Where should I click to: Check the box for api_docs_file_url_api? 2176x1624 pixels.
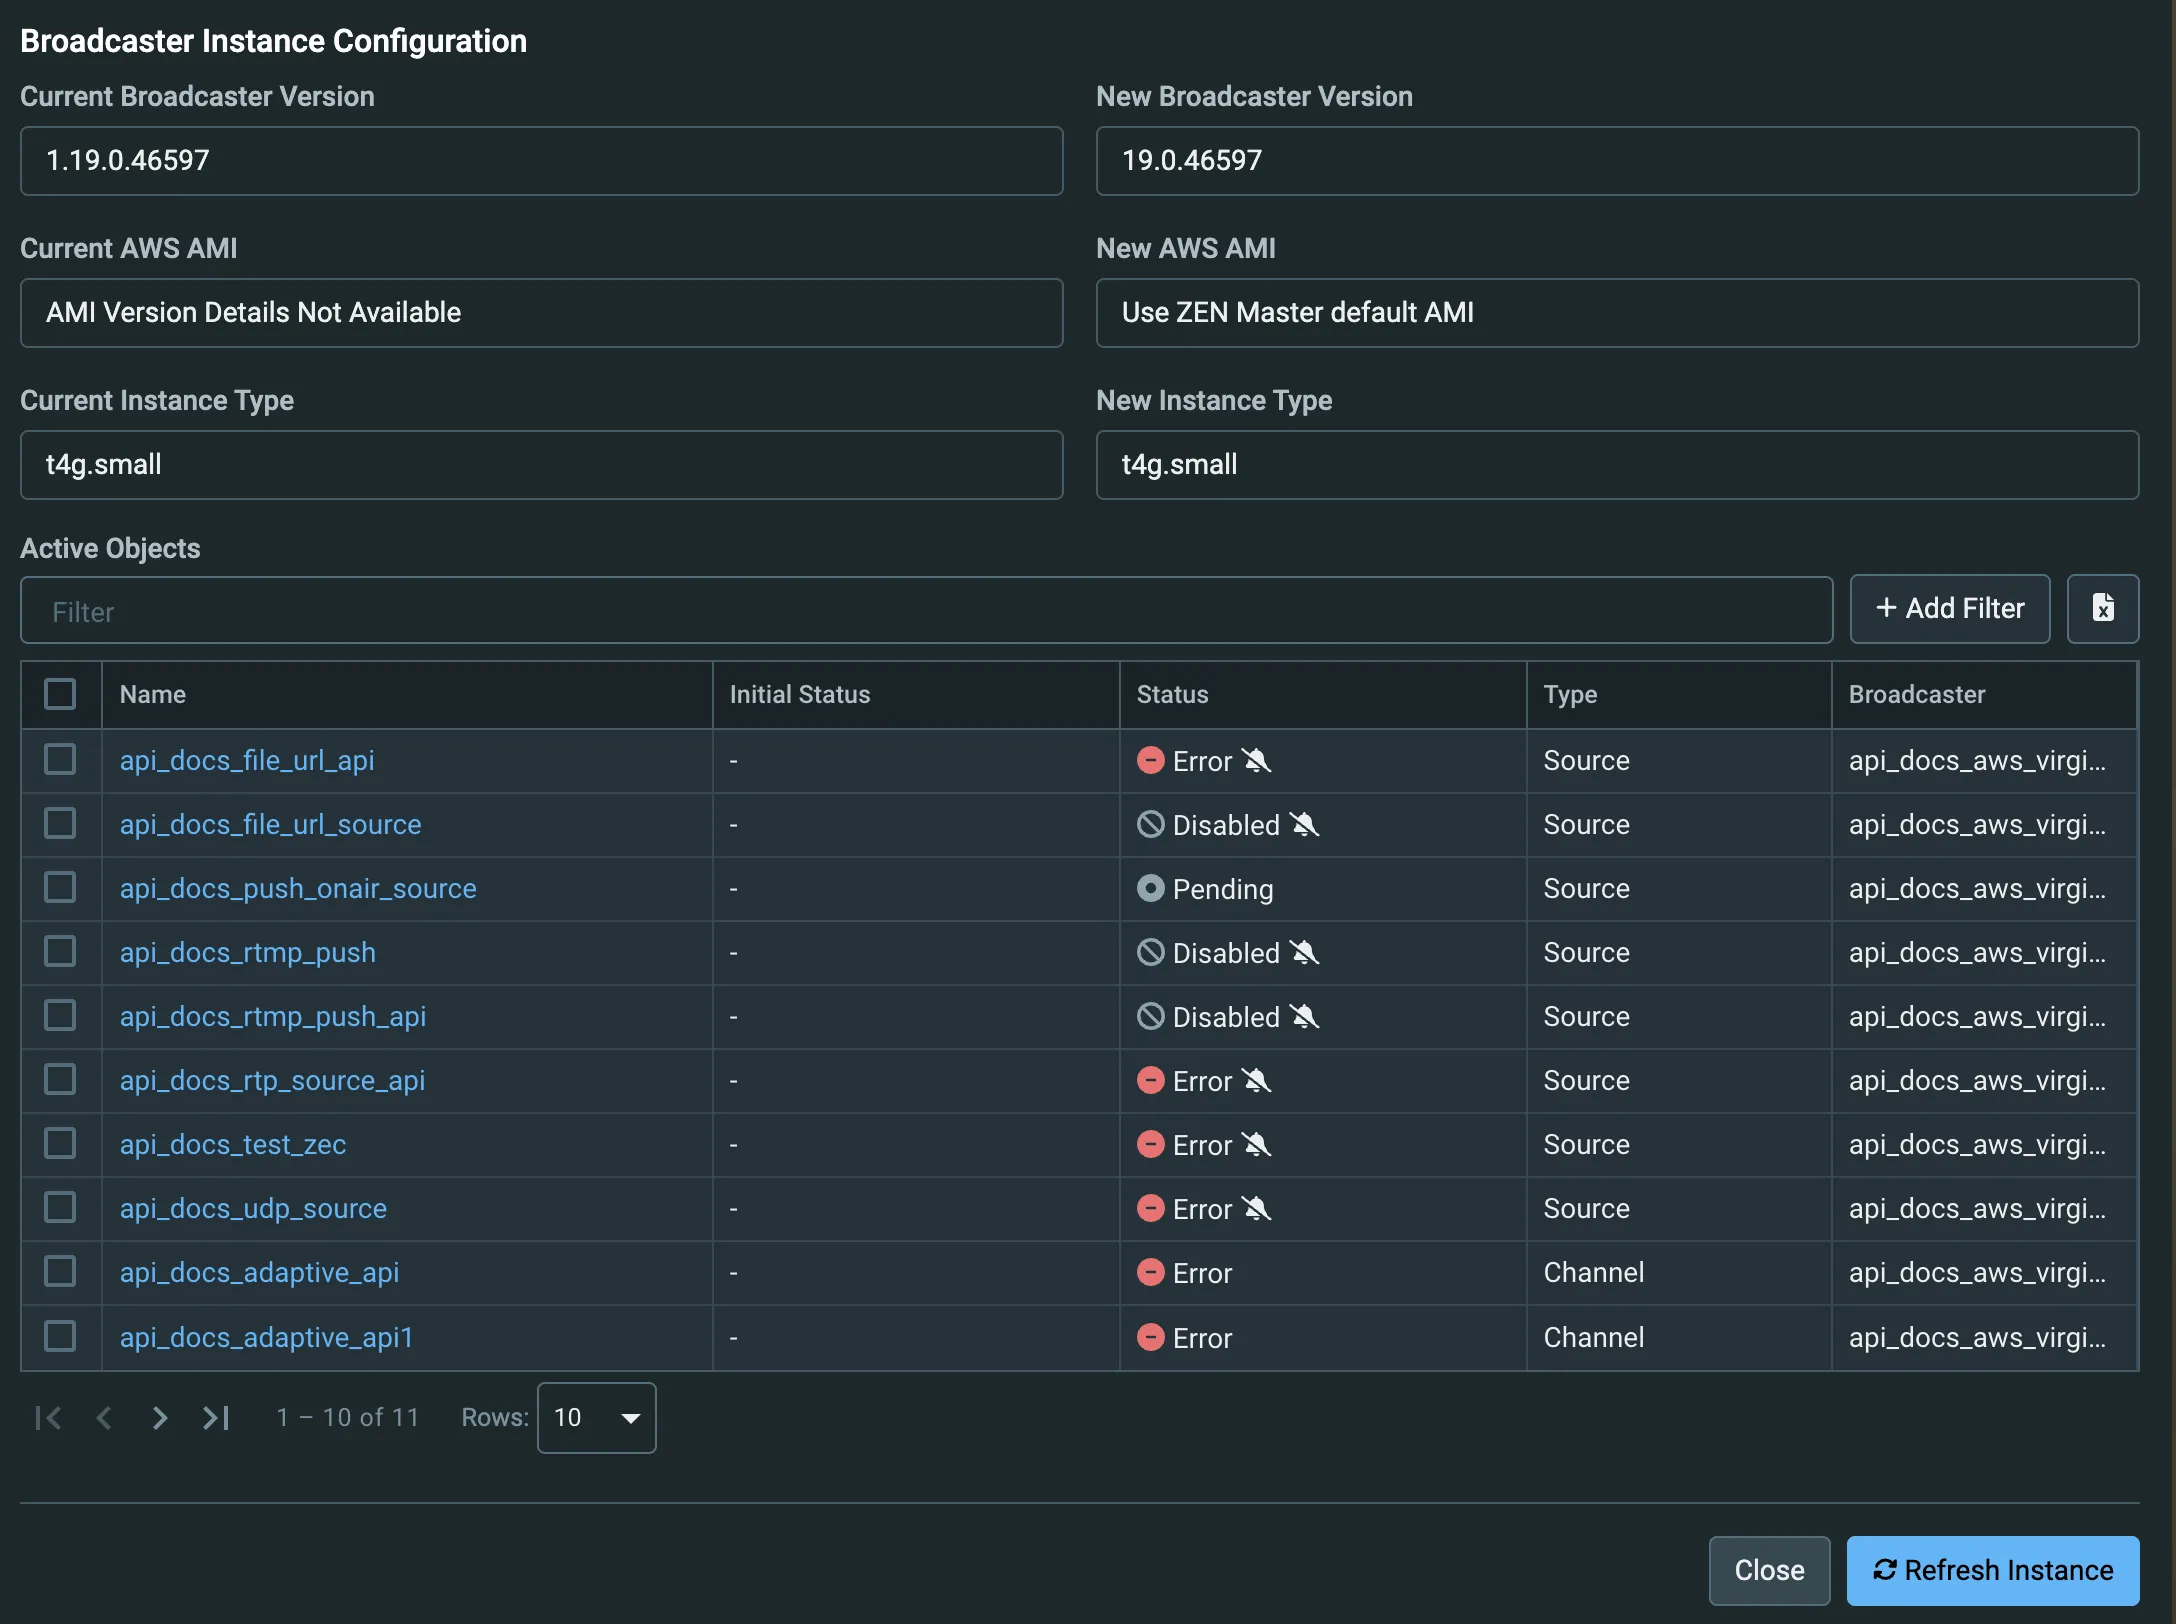point(60,759)
